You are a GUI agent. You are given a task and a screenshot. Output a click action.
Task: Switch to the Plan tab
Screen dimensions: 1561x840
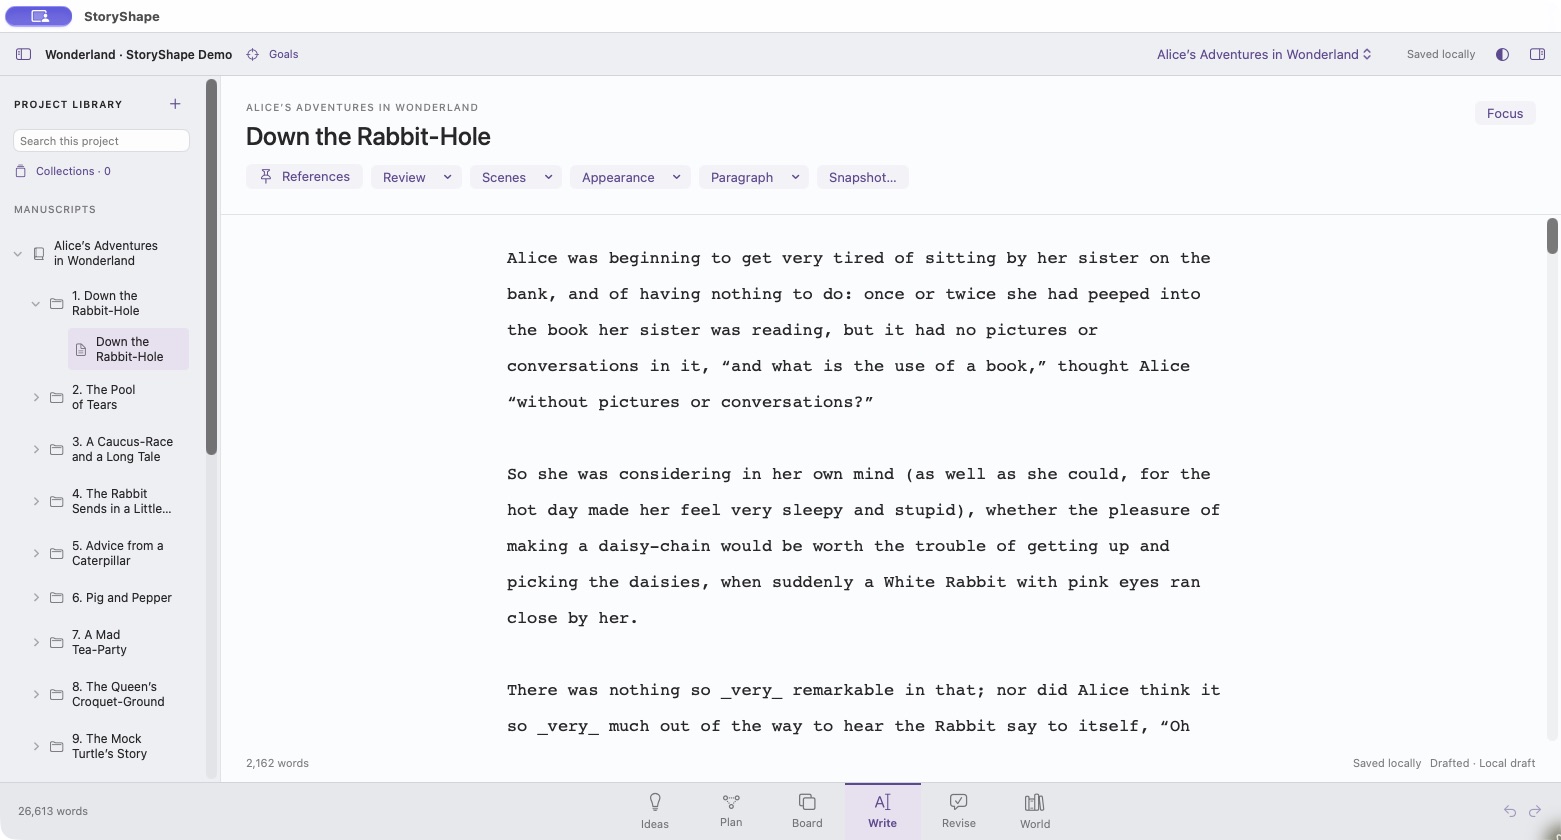[x=731, y=811]
